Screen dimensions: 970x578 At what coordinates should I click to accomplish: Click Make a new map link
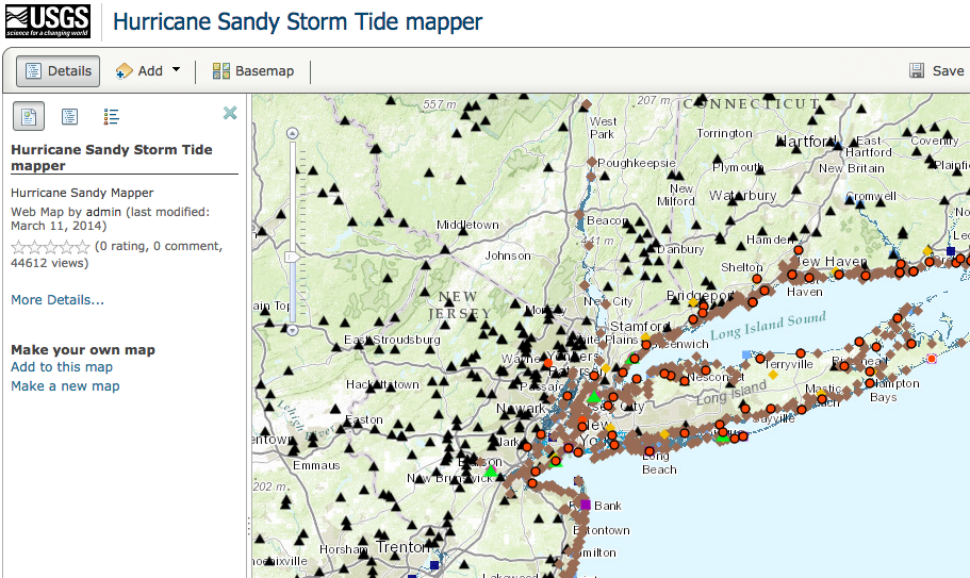[65, 386]
